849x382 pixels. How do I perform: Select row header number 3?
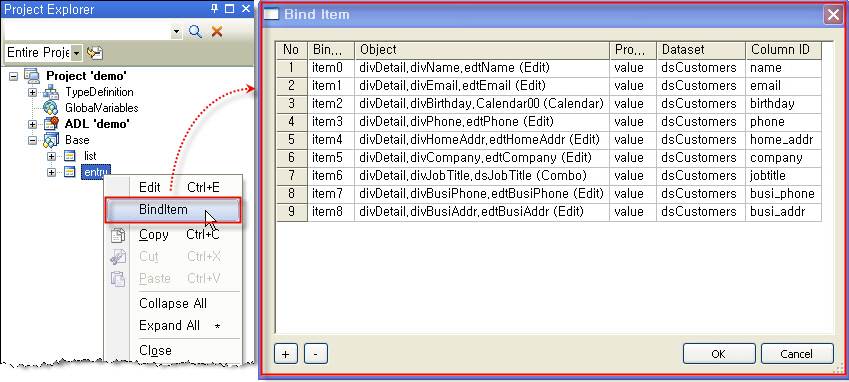(291, 104)
